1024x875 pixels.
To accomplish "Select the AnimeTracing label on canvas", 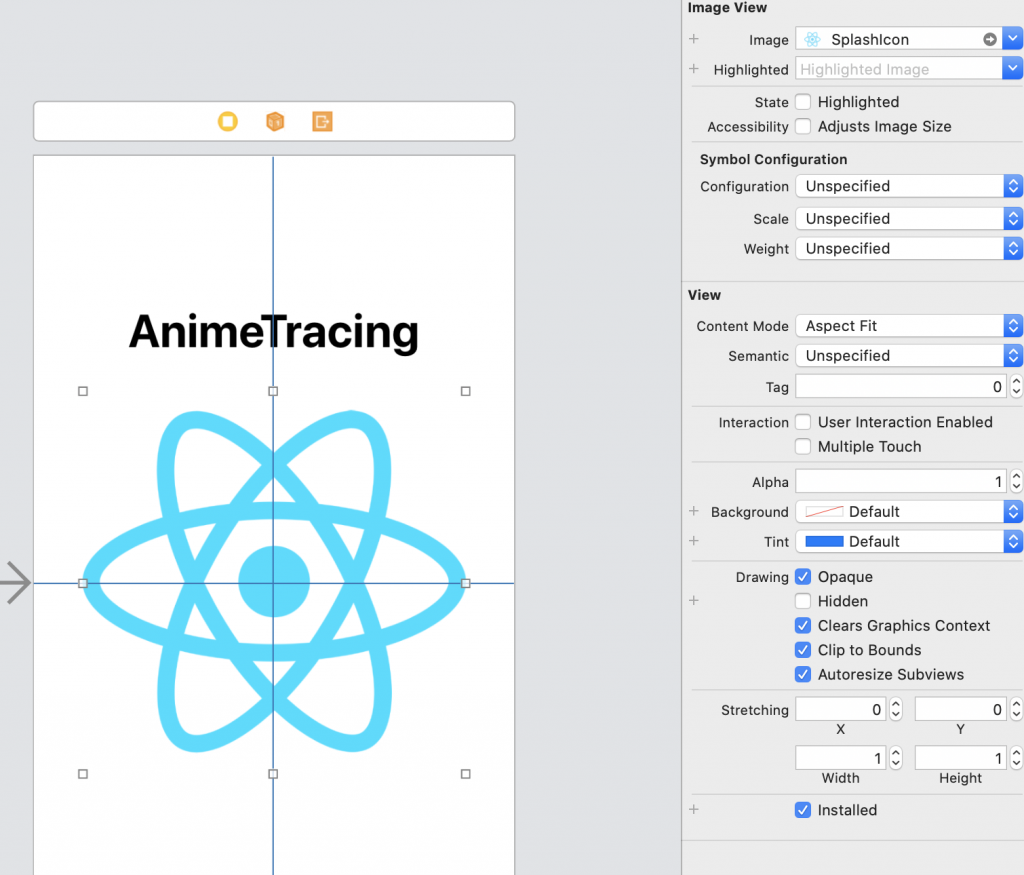I will (274, 332).
